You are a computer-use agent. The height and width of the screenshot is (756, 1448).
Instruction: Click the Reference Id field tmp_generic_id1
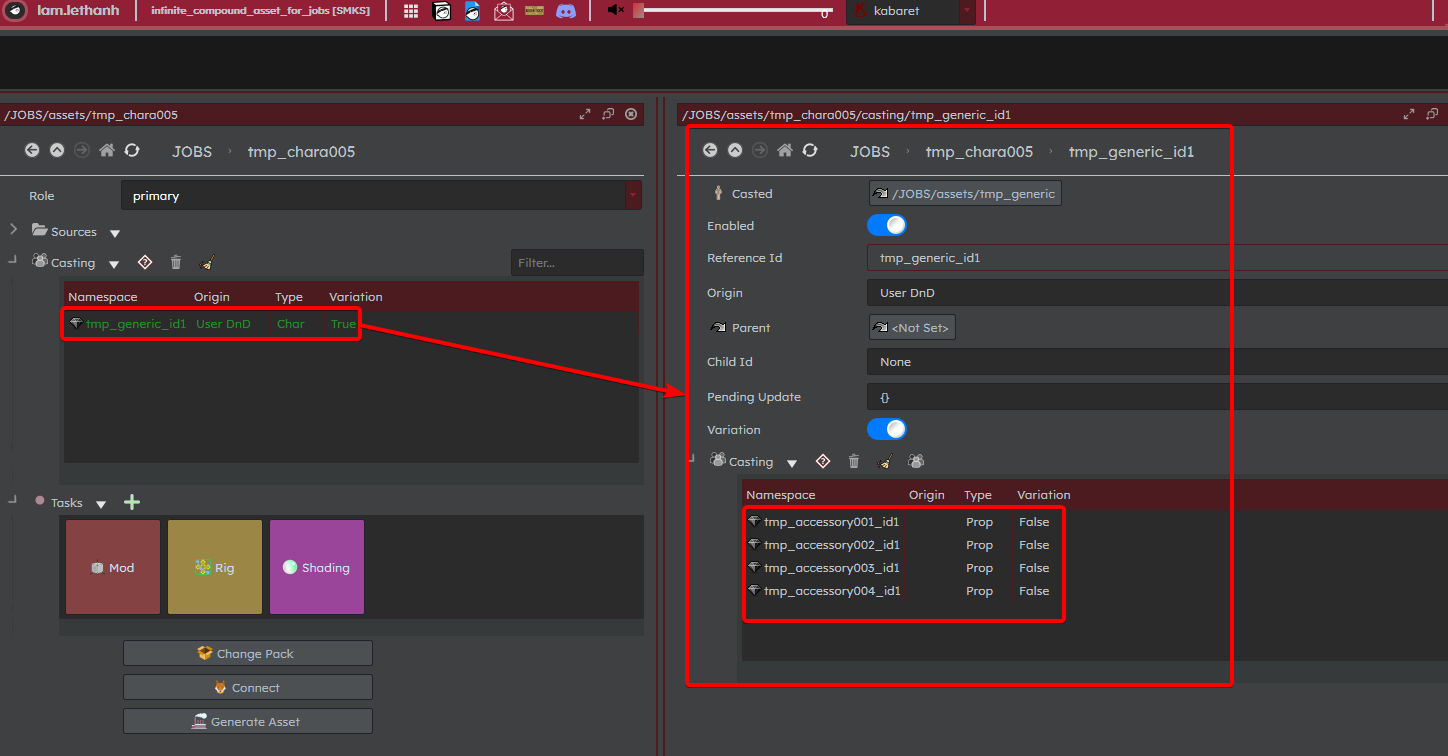tap(1157, 258)
